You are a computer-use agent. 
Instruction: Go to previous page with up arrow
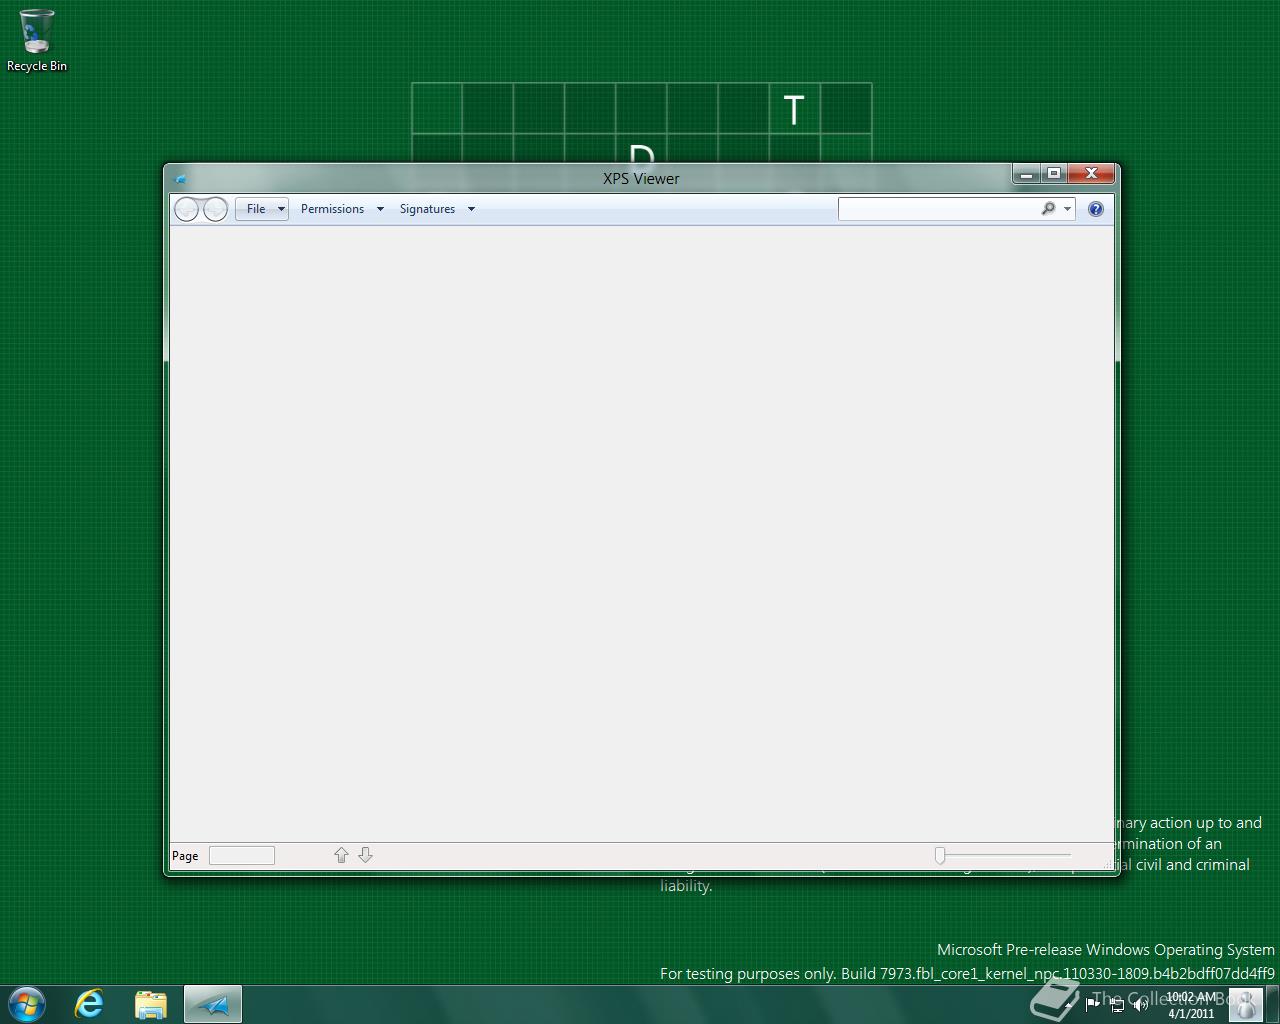341,855
